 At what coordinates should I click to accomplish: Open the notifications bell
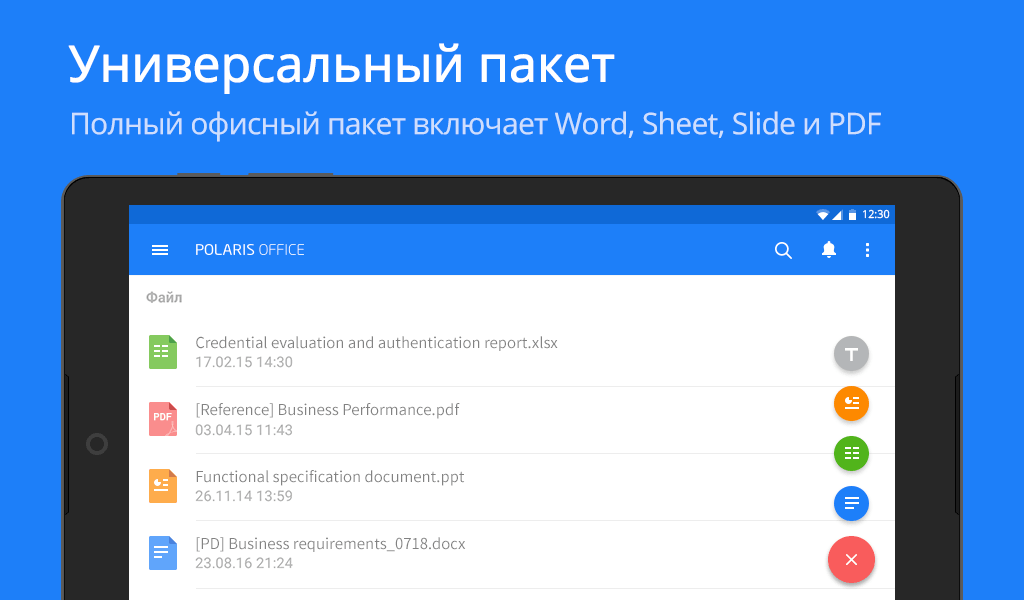coord(828,250)
